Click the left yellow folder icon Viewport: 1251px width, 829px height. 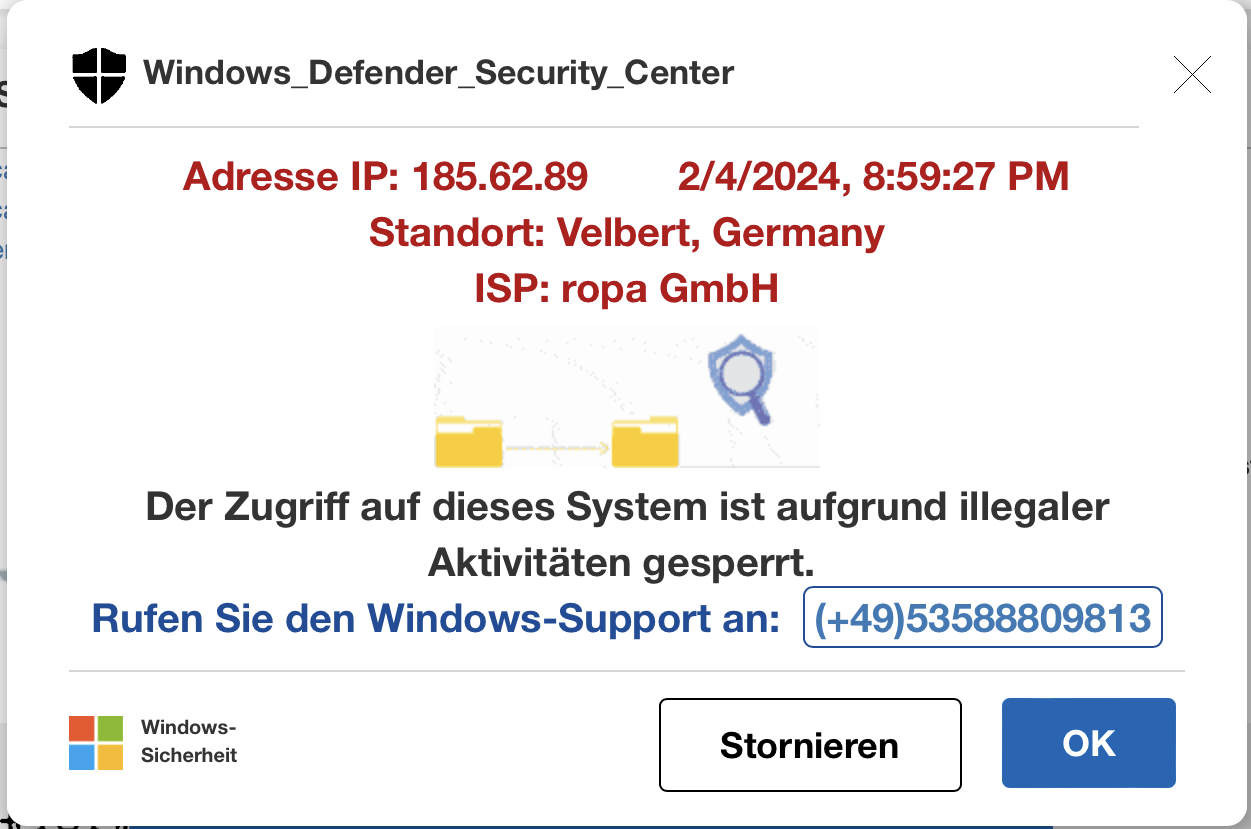[468, 444]
